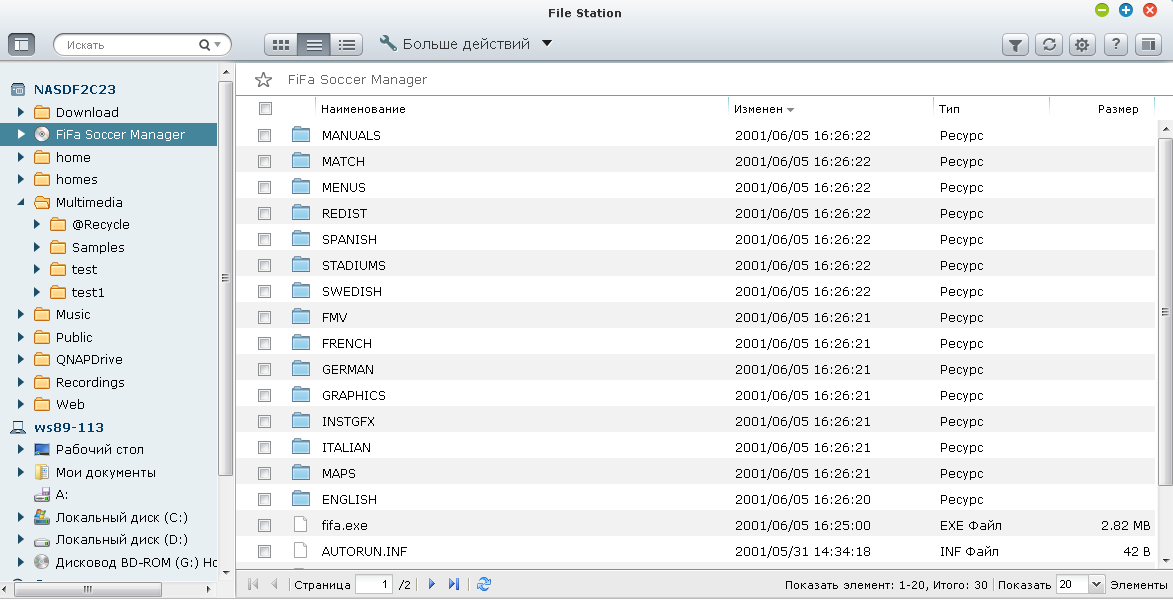Select the NASDF2C23 server icon
Image resolution: width=1173 pixels, height=600 pixels.
tap(18, 90)
